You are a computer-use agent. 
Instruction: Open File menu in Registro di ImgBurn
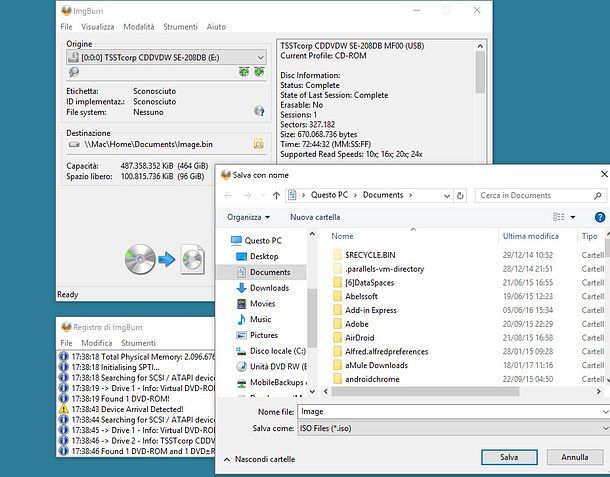click(66, 343)
